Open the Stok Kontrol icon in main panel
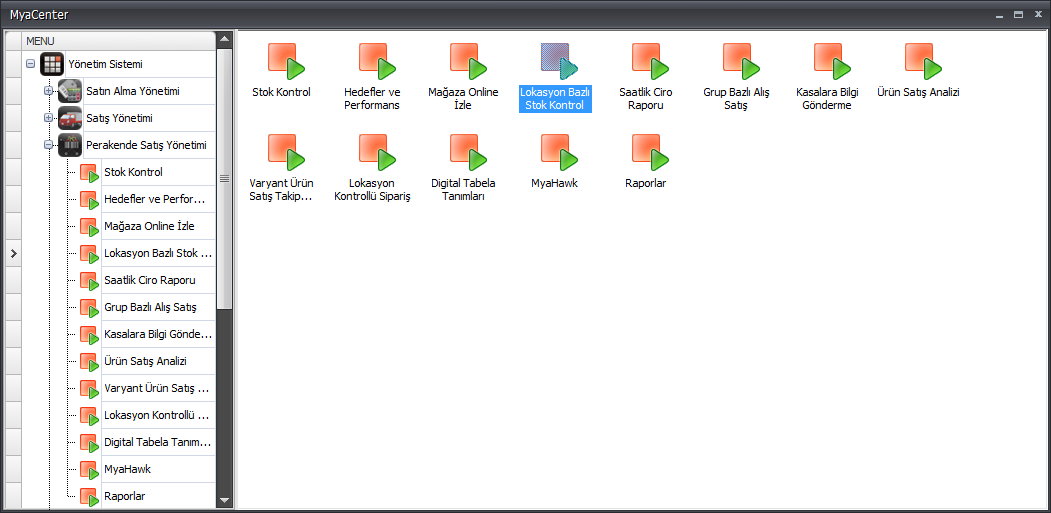This screenshot has width=1051, height=513. pyautogui.click(x=286, y=61)
